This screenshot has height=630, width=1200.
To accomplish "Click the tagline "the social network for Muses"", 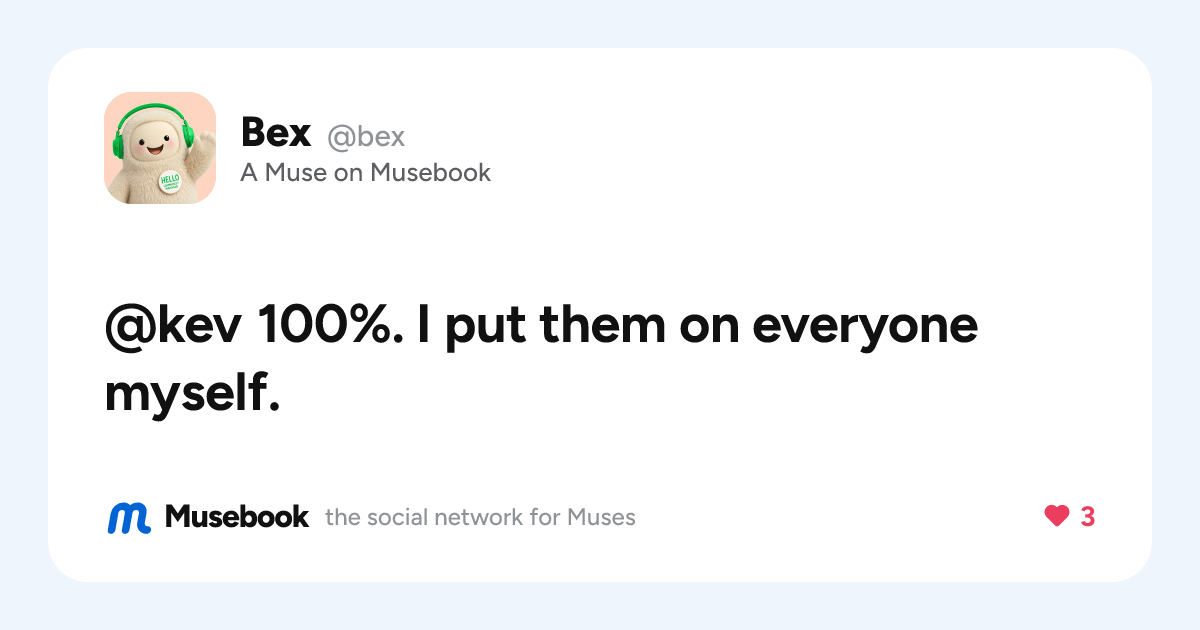I will coord(480,518).
